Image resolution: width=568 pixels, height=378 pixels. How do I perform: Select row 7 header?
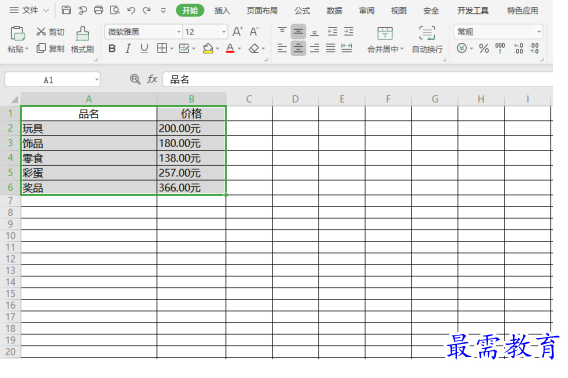[10, 201]
